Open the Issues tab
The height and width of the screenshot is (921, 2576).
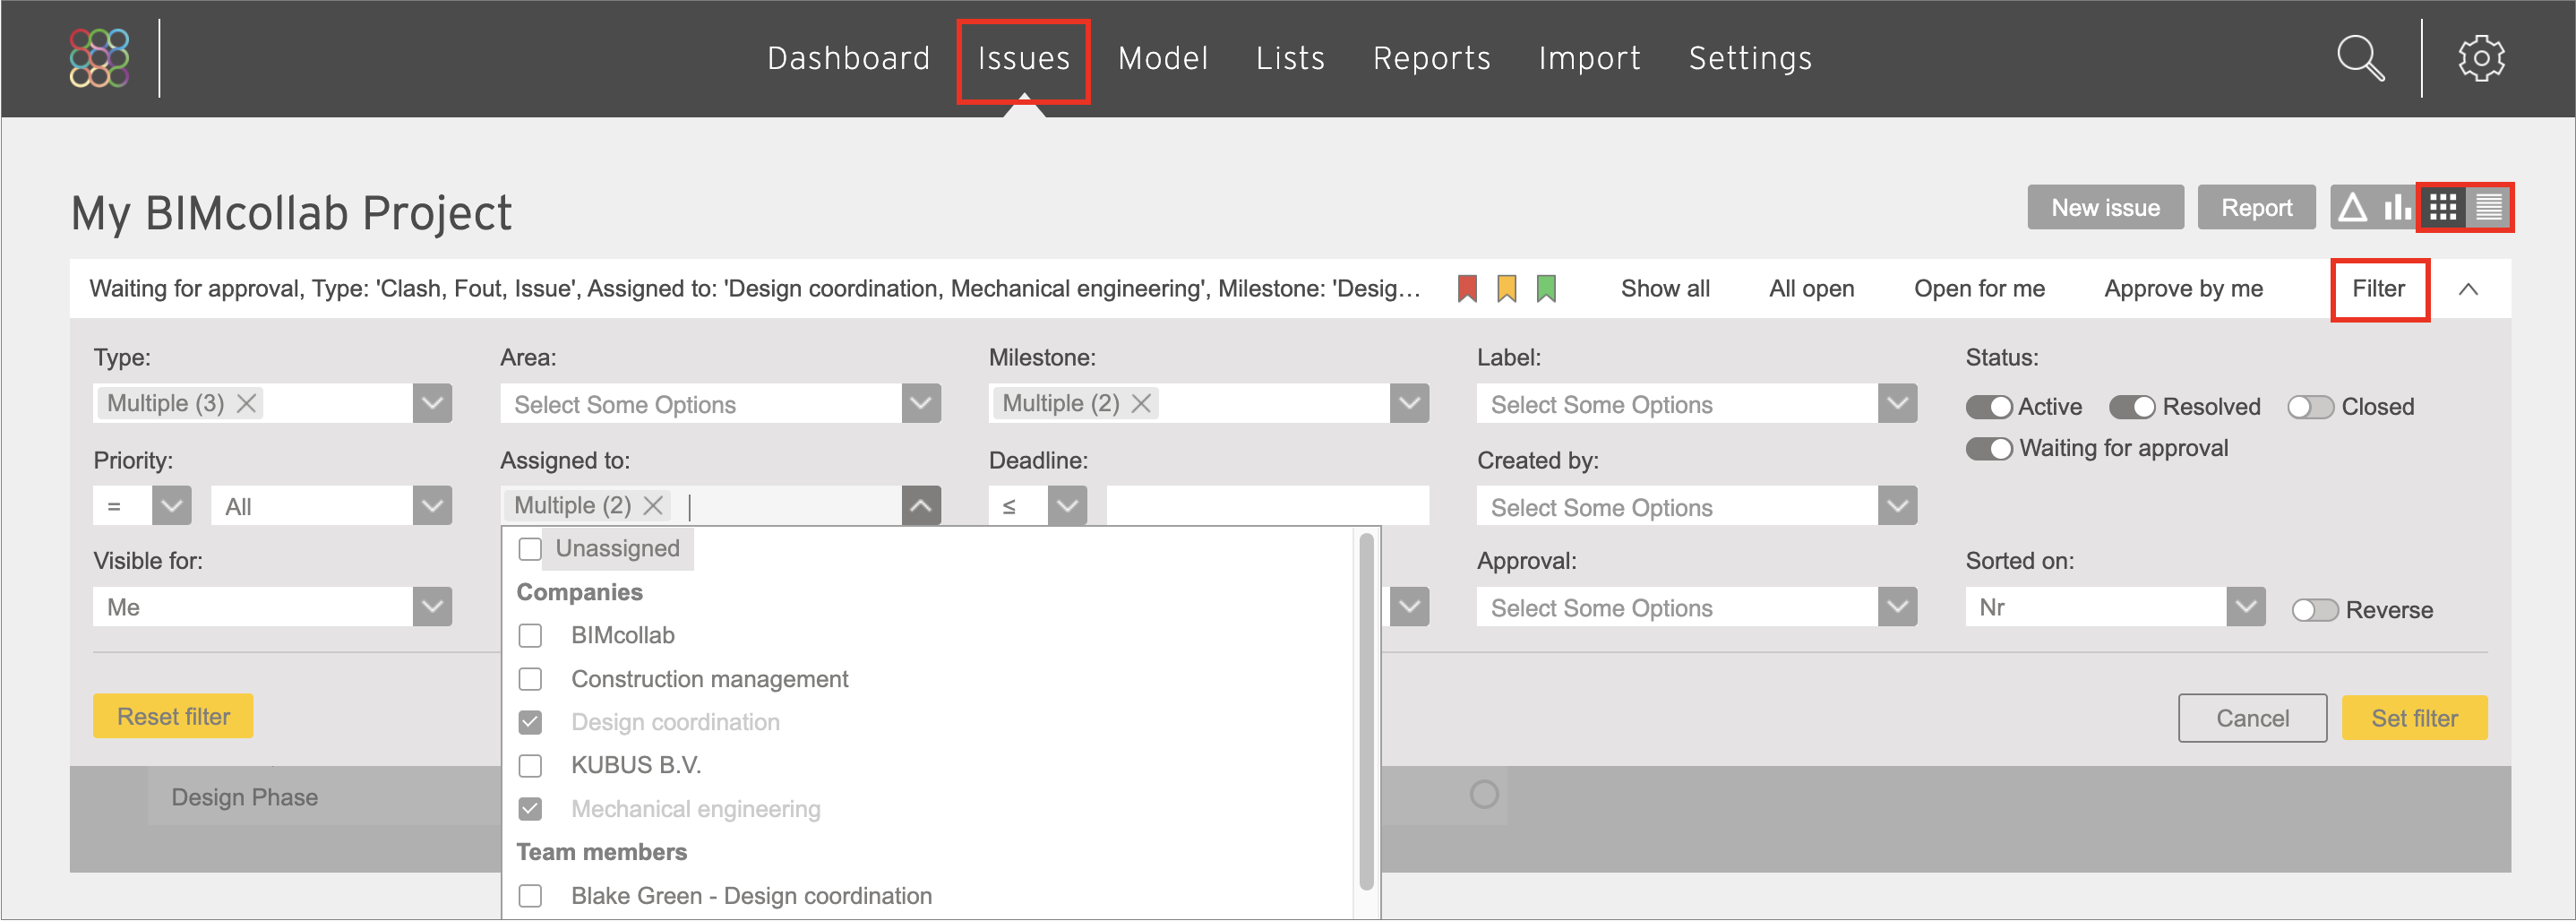(x=1024, y=58)
